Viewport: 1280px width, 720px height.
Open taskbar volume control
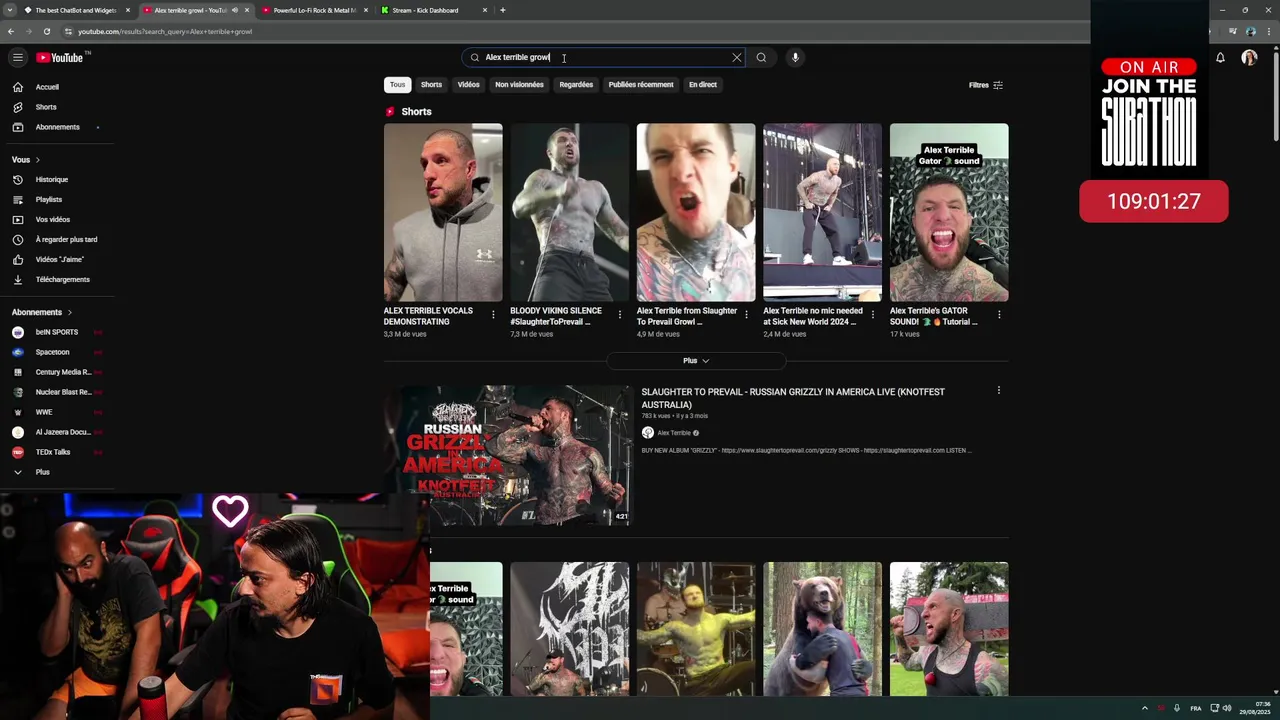click(1228, 708)
